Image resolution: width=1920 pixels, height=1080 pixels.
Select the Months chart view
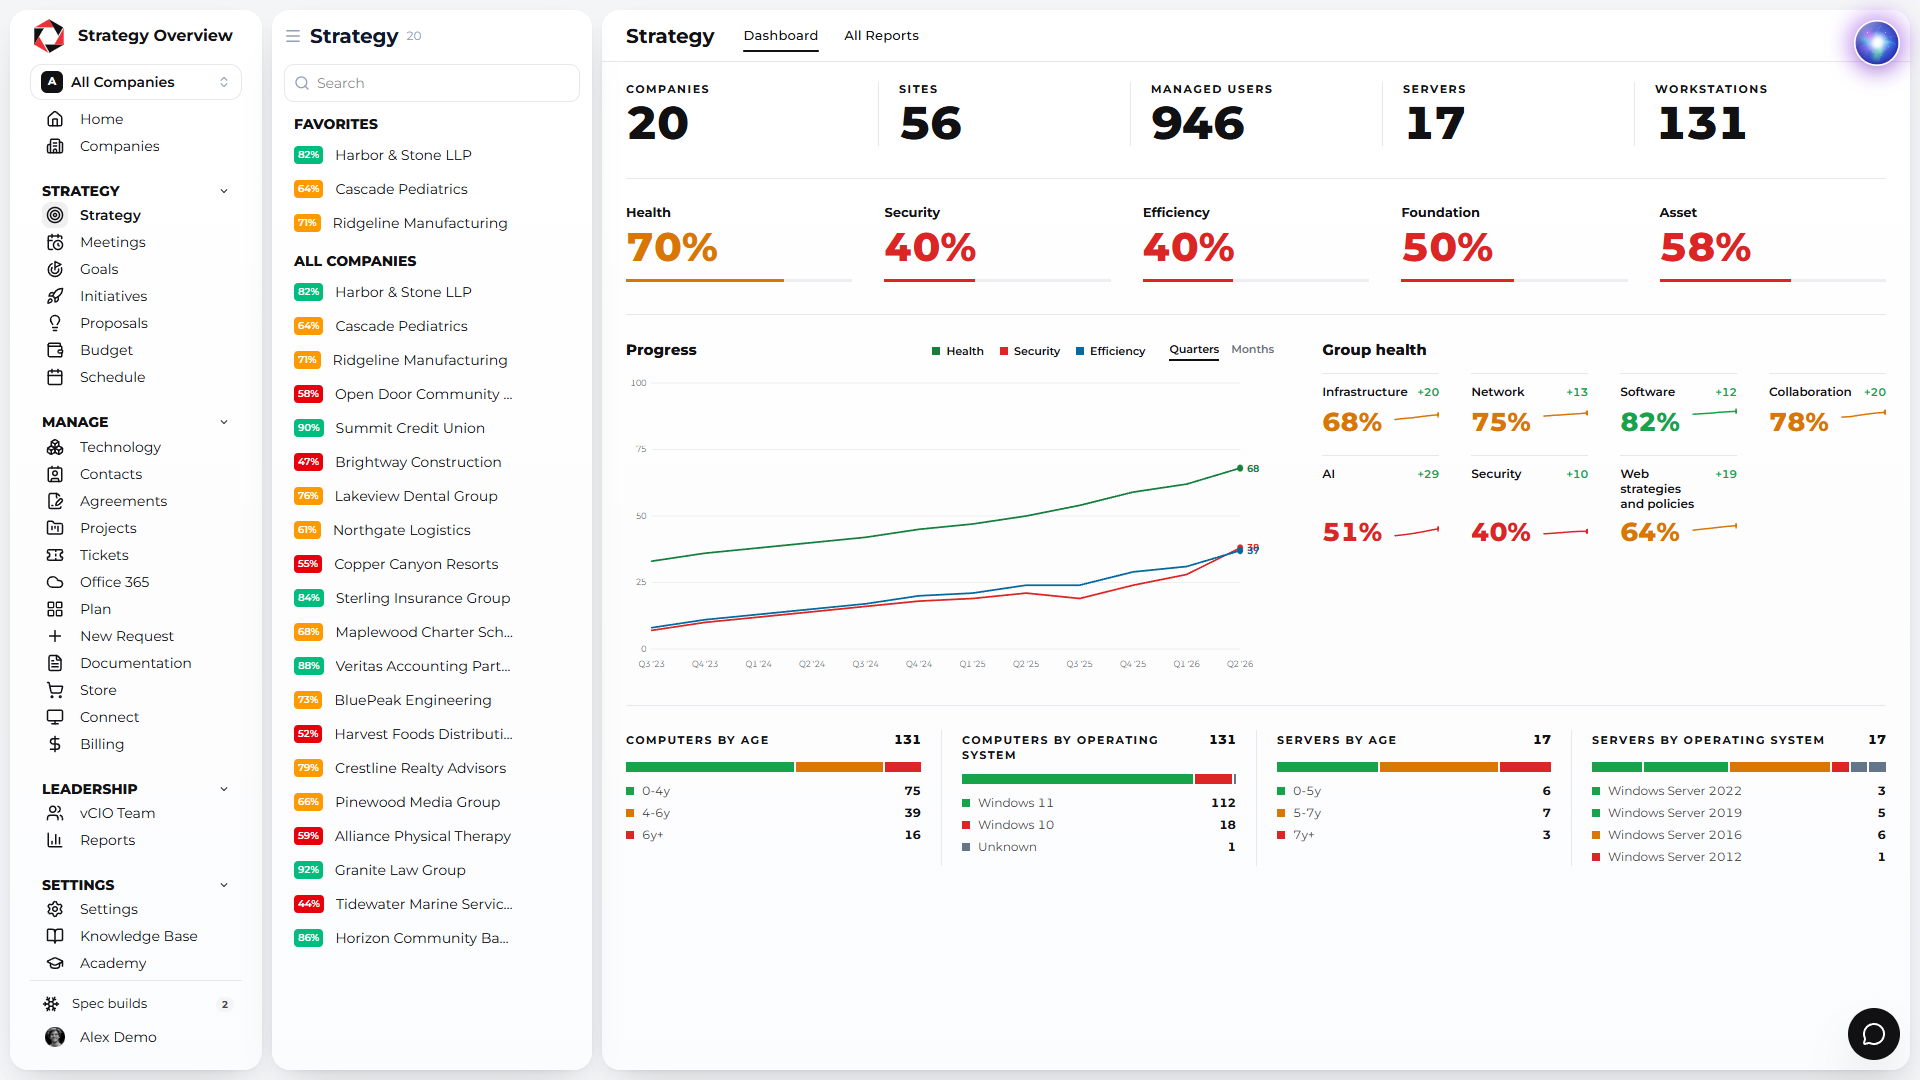tap(1252, 350)
